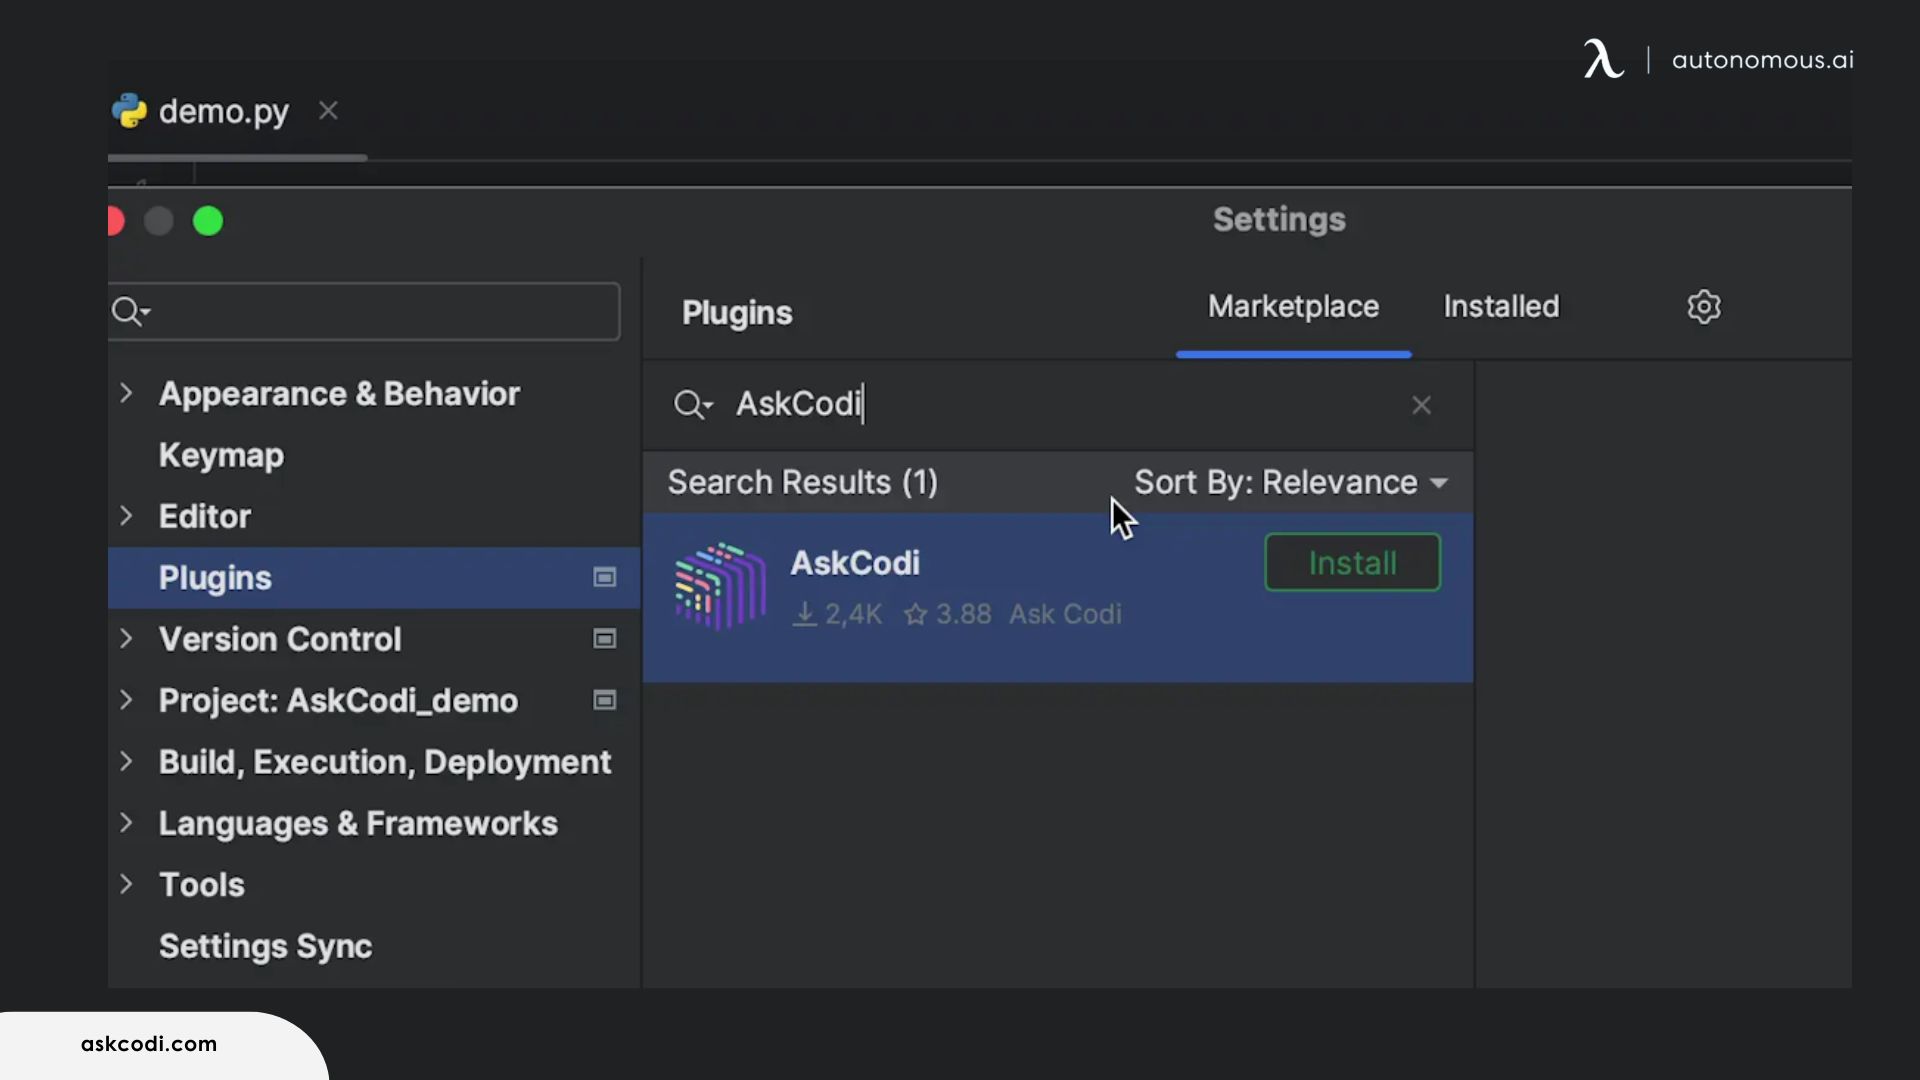Expand the Languages & Frameworks section
Screen dimensions: 1920x1080
[x=126, y=823]
